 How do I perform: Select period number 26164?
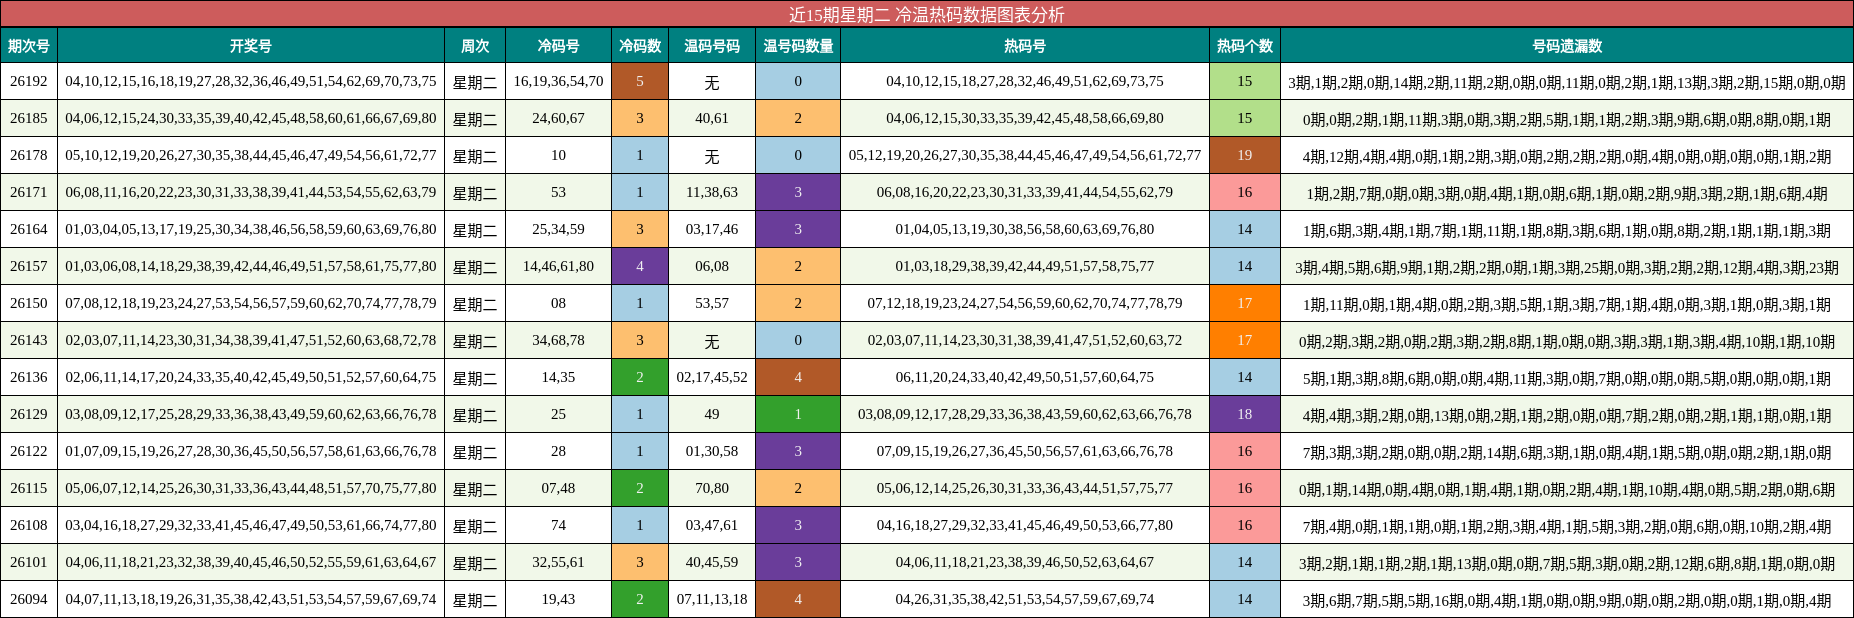29,229
